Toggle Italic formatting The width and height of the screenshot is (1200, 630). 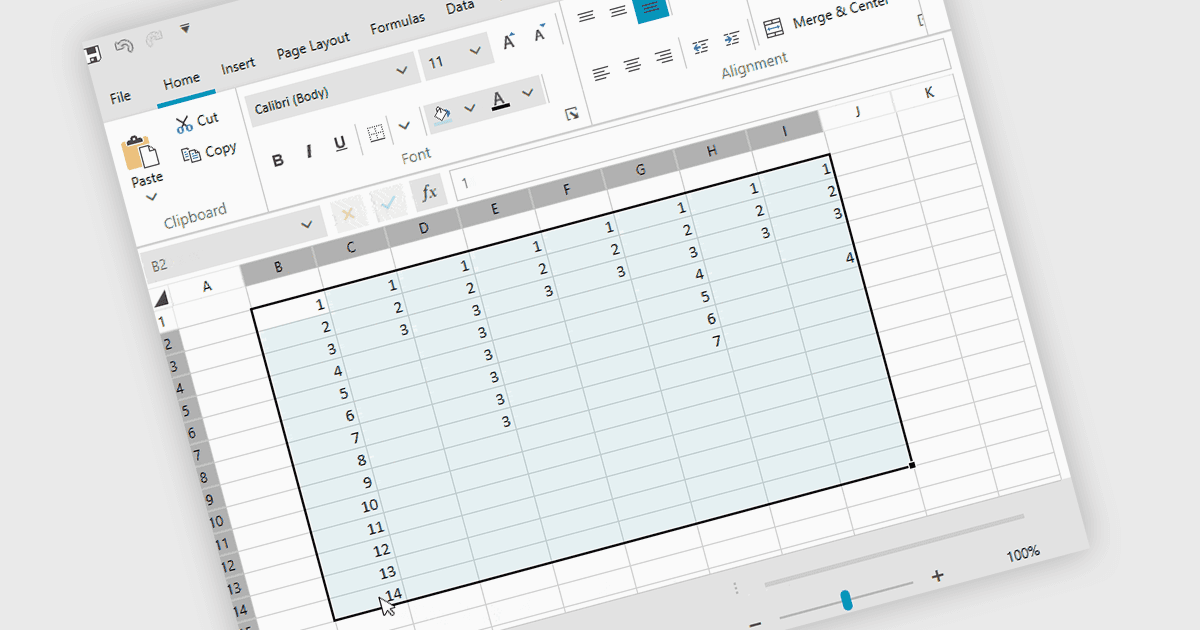tap(309, 152)
